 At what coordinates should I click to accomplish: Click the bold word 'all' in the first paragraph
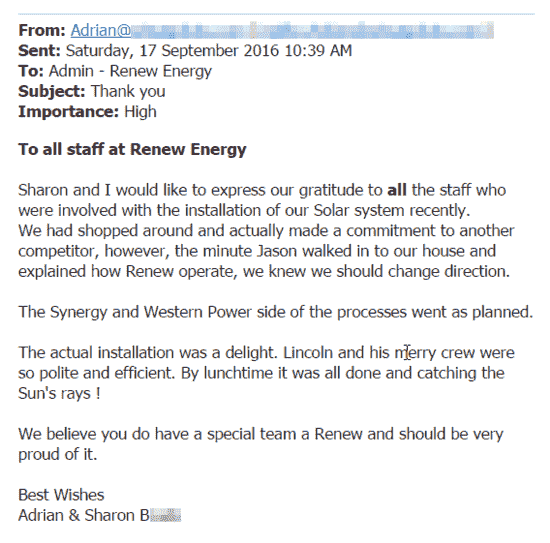(397, 190)
